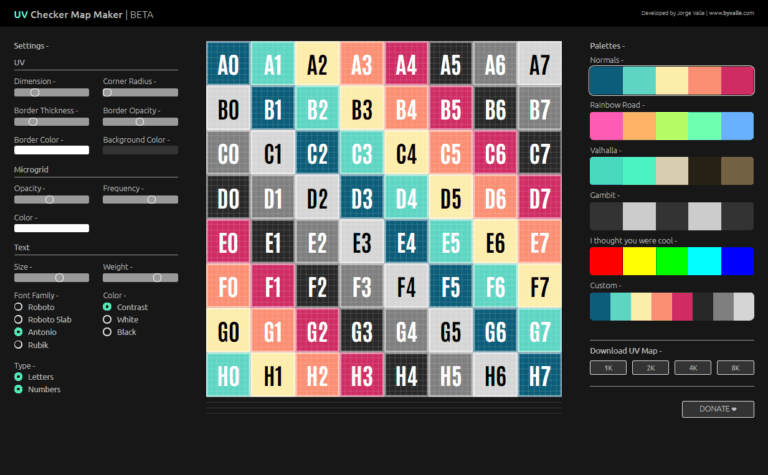Choose Rubik as the font family

(x=19, y=344)
